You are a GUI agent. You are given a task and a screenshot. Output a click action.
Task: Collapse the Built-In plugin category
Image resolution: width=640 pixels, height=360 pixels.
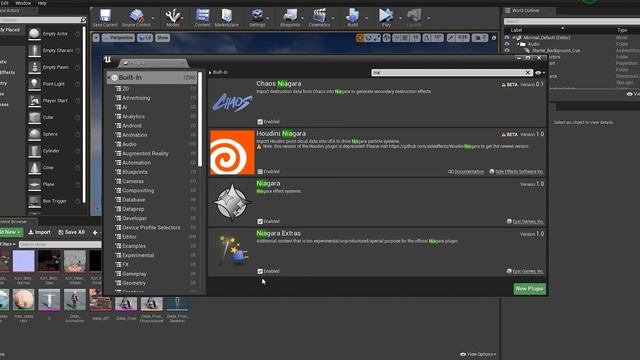(x=109, y=78)
